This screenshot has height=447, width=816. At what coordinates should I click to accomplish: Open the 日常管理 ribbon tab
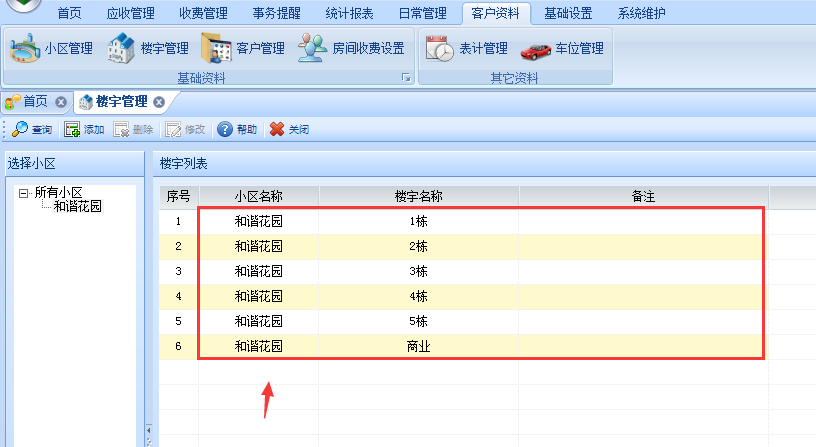pyautogui.click(x=423, y=13)
